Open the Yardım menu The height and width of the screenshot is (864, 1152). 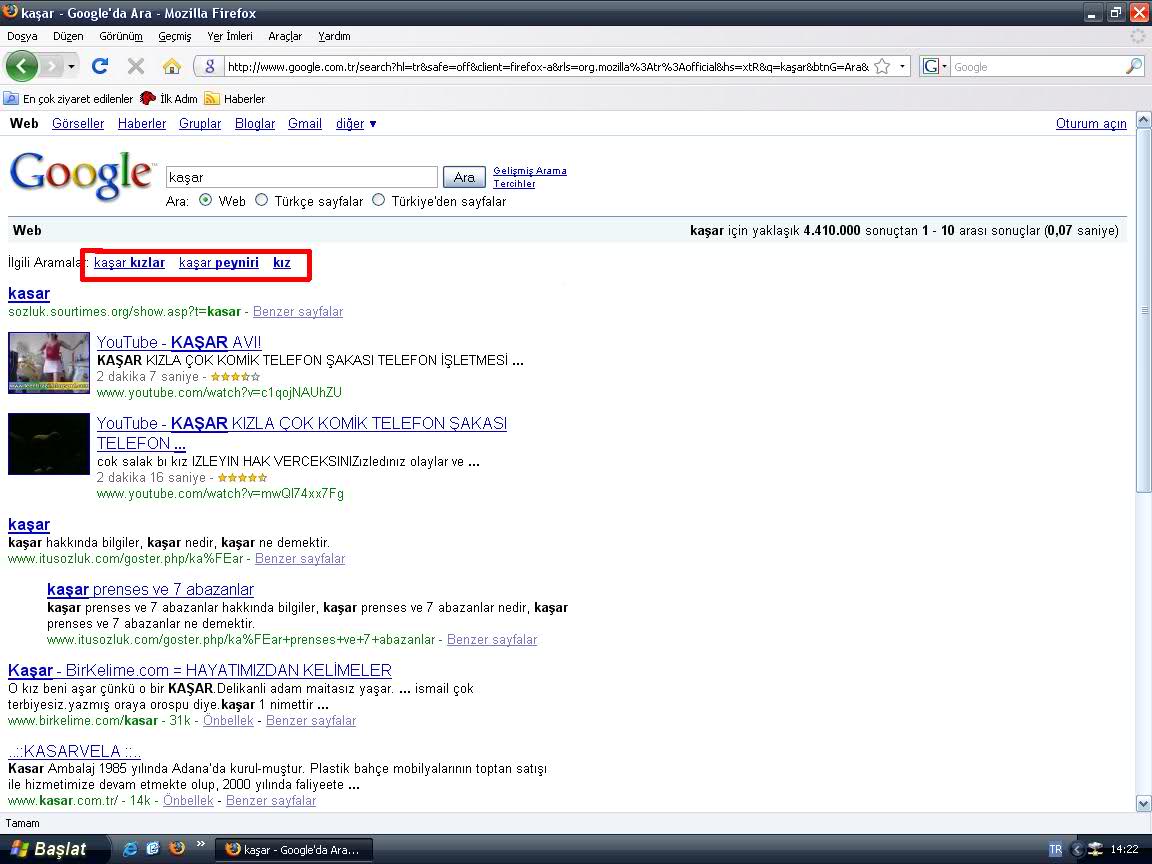pyautogui.click(x=334, y=36)
